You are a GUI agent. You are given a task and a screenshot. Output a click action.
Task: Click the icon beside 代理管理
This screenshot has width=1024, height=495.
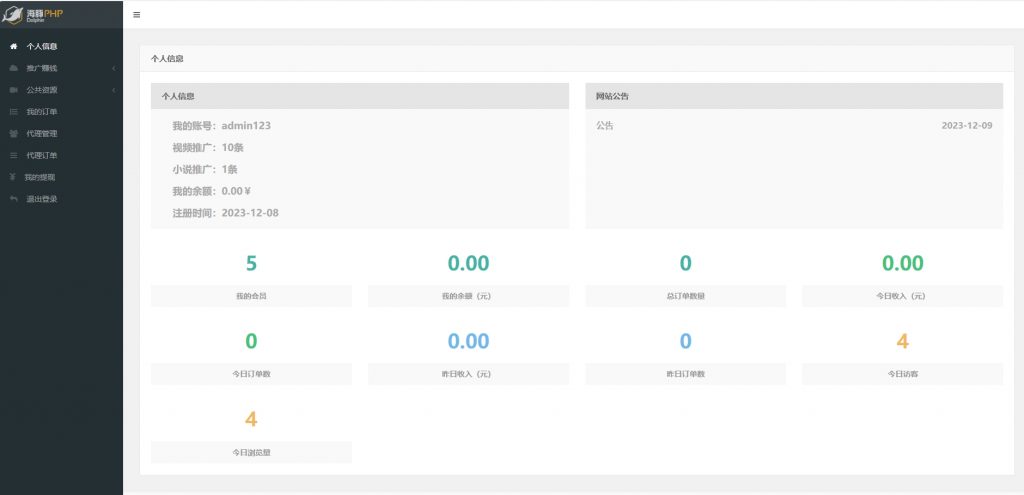pyautogui.click(x=13, y=134)
